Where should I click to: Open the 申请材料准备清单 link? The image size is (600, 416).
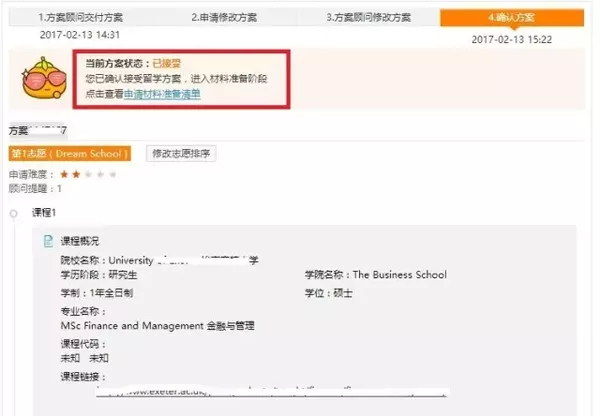162,94
